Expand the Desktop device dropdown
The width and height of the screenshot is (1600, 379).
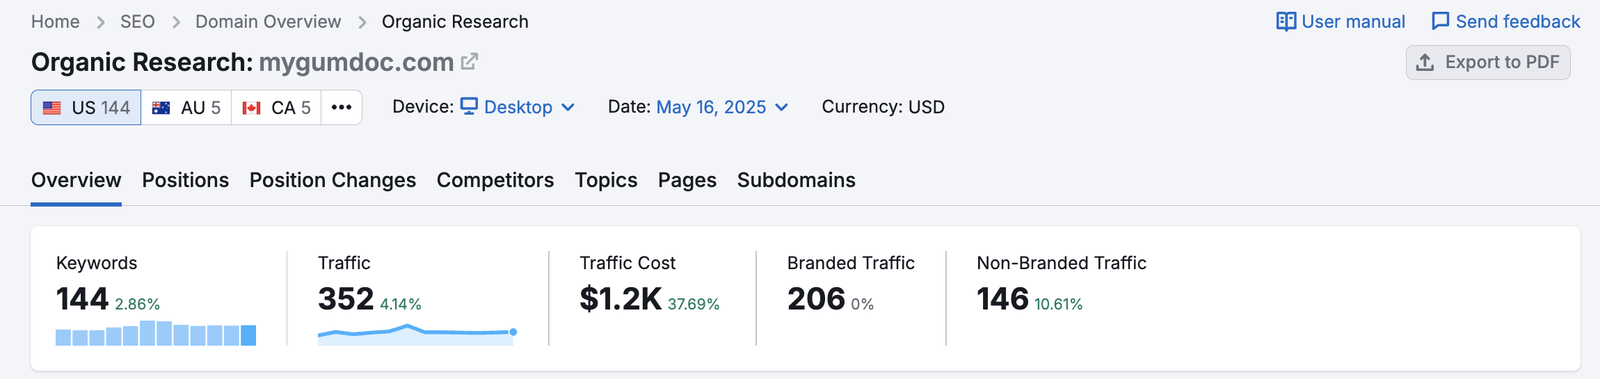[517, 107]
